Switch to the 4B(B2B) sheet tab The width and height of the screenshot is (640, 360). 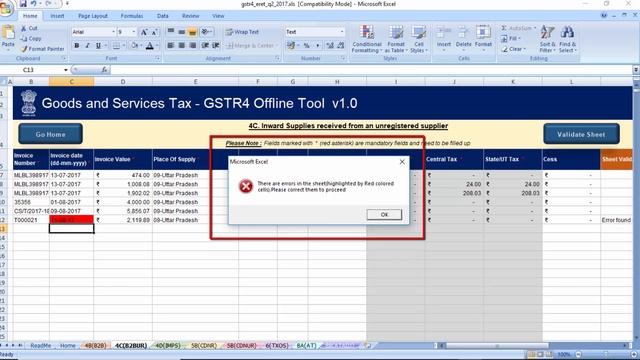tap(95, 346)
